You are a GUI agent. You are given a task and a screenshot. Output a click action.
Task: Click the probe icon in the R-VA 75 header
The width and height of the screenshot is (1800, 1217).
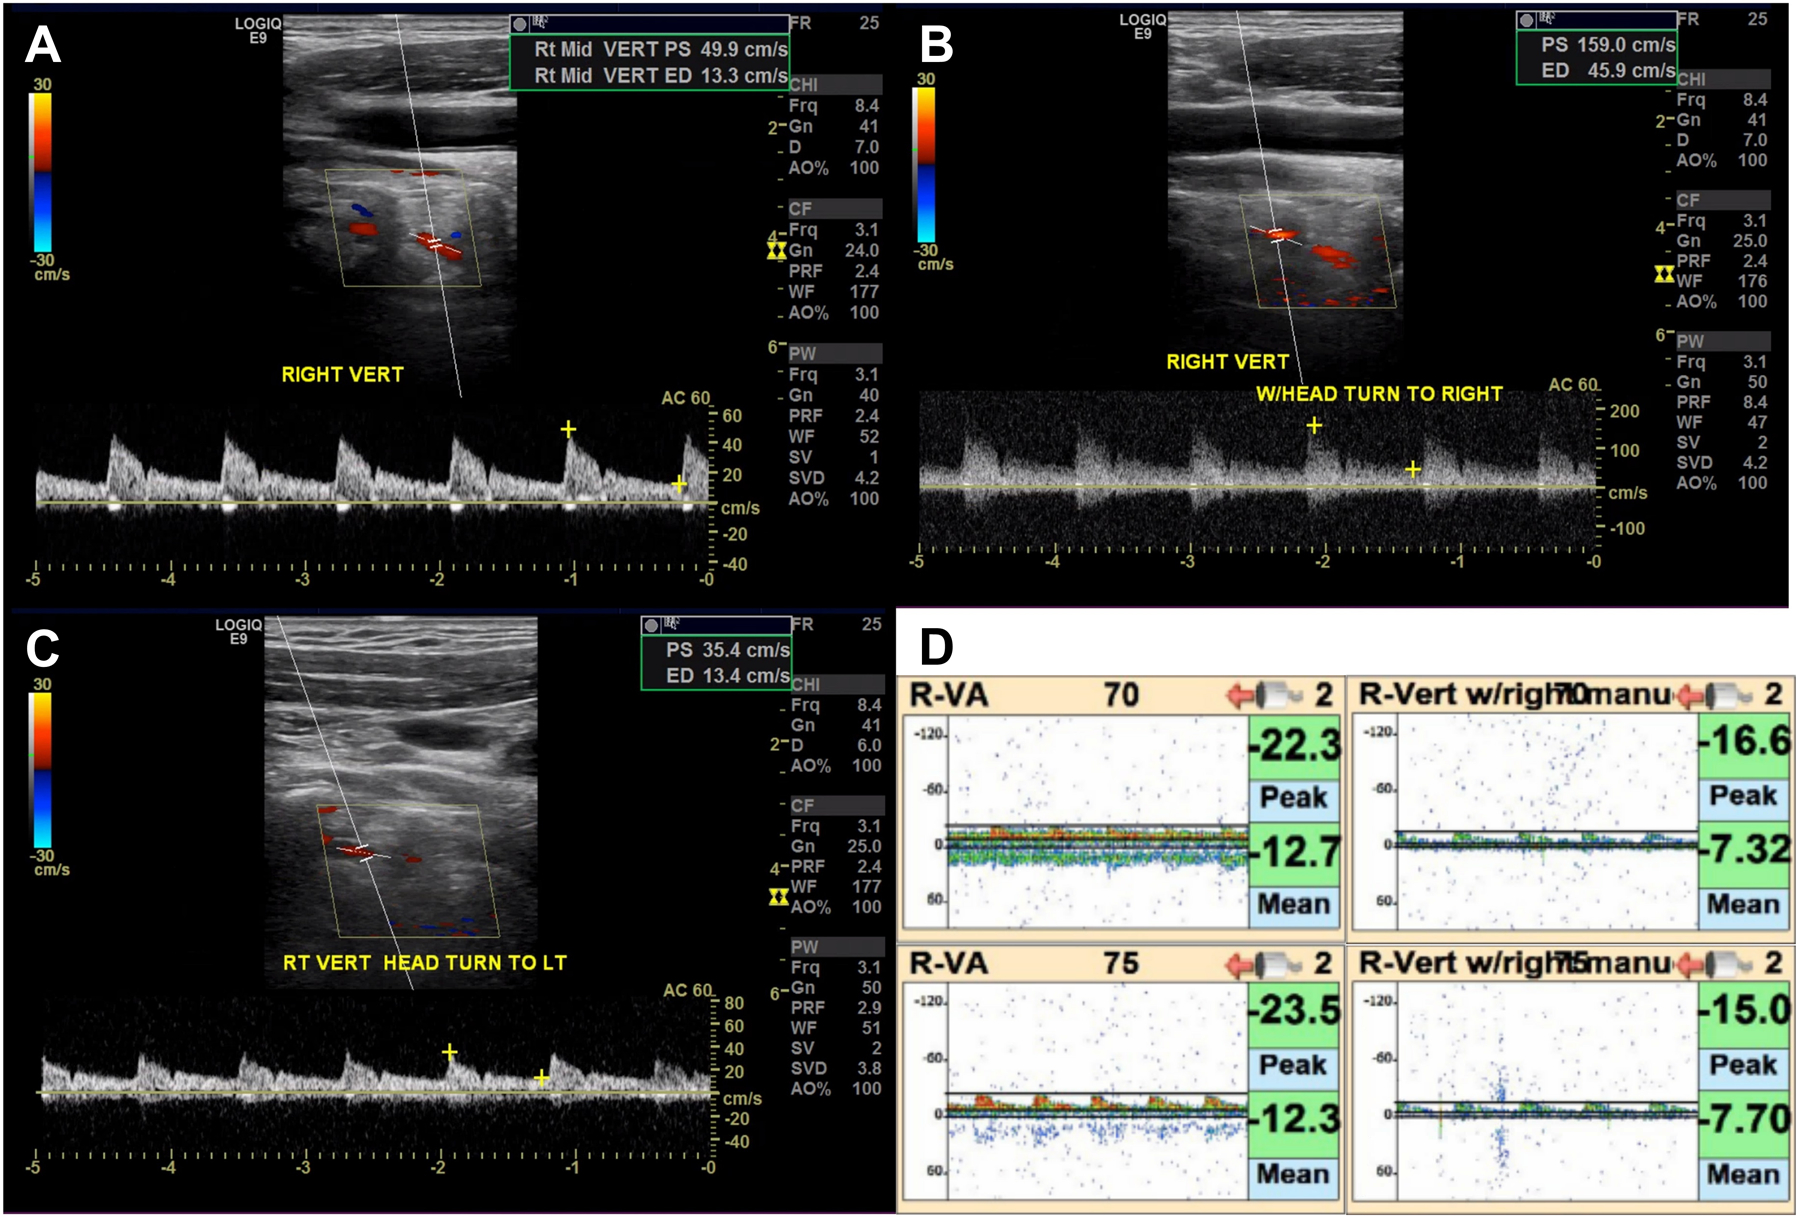point(1266,963)
